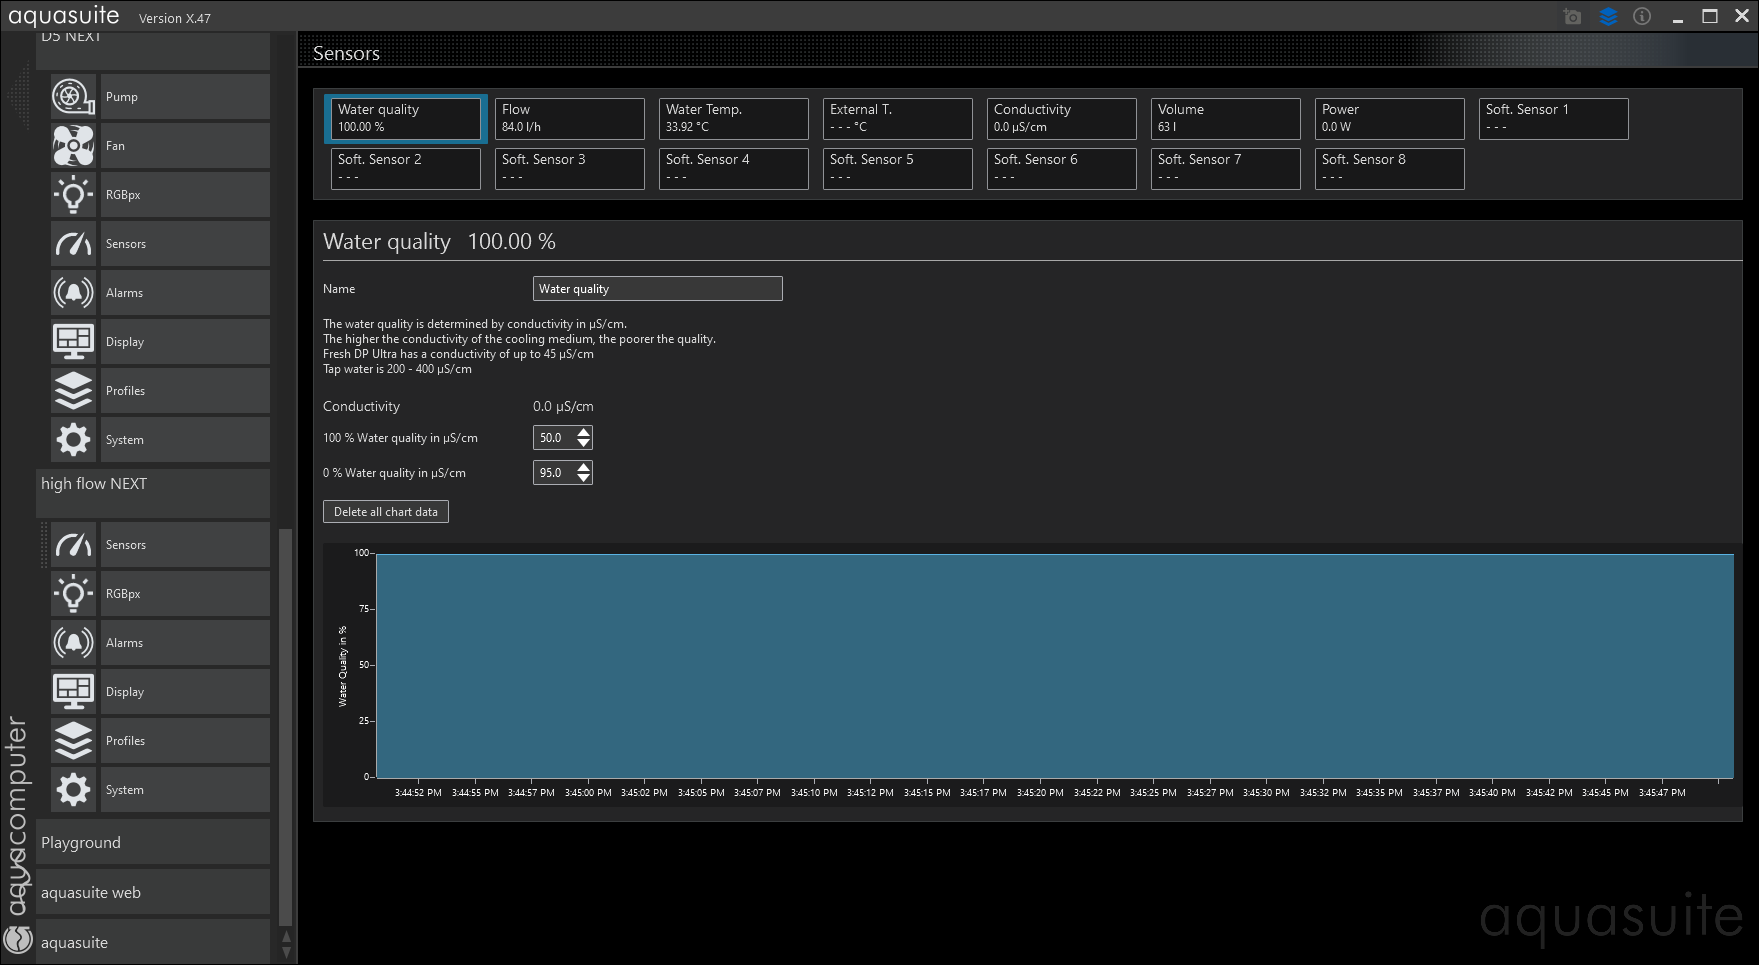Click the screenshot camera icon in the title bar
Viewport: 1759px width, 965px height.
tap(1572, 17)
